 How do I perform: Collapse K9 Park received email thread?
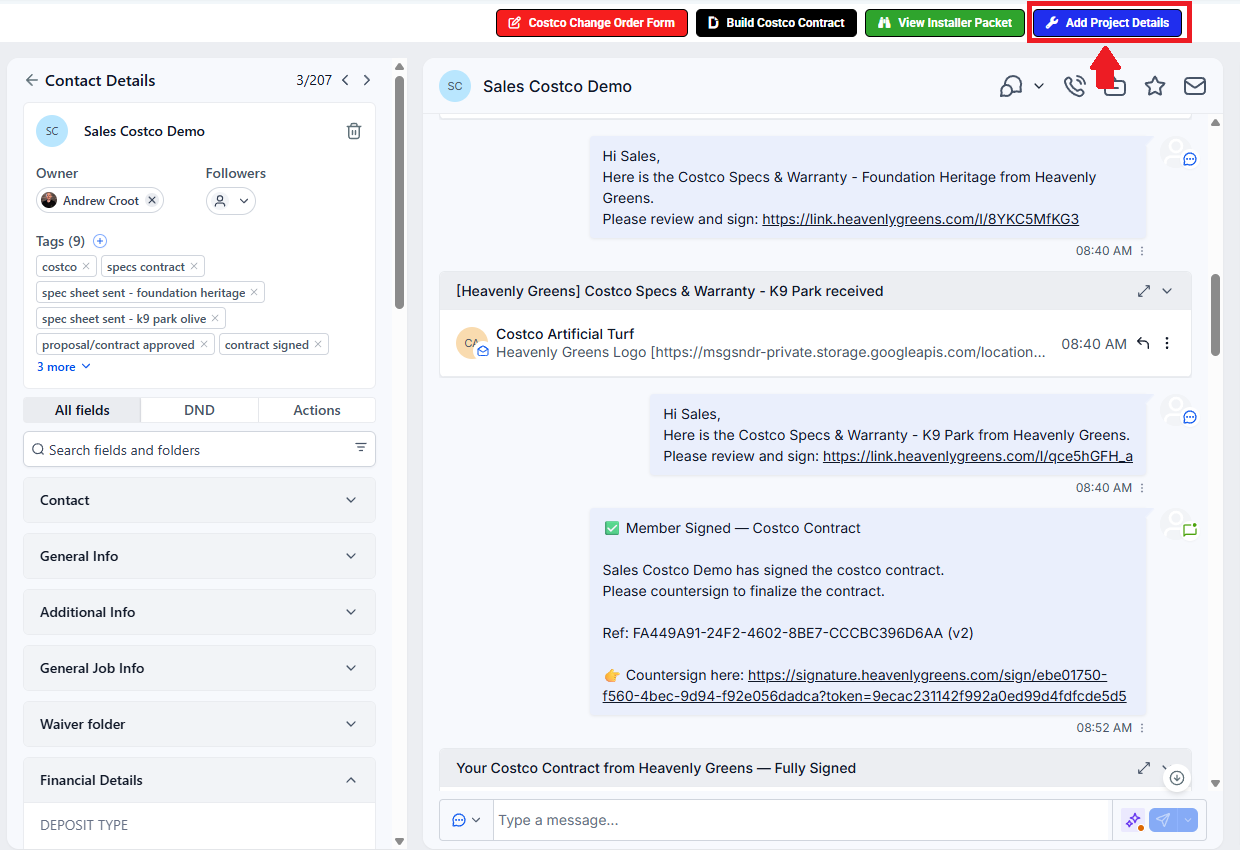click(1167, 291)
